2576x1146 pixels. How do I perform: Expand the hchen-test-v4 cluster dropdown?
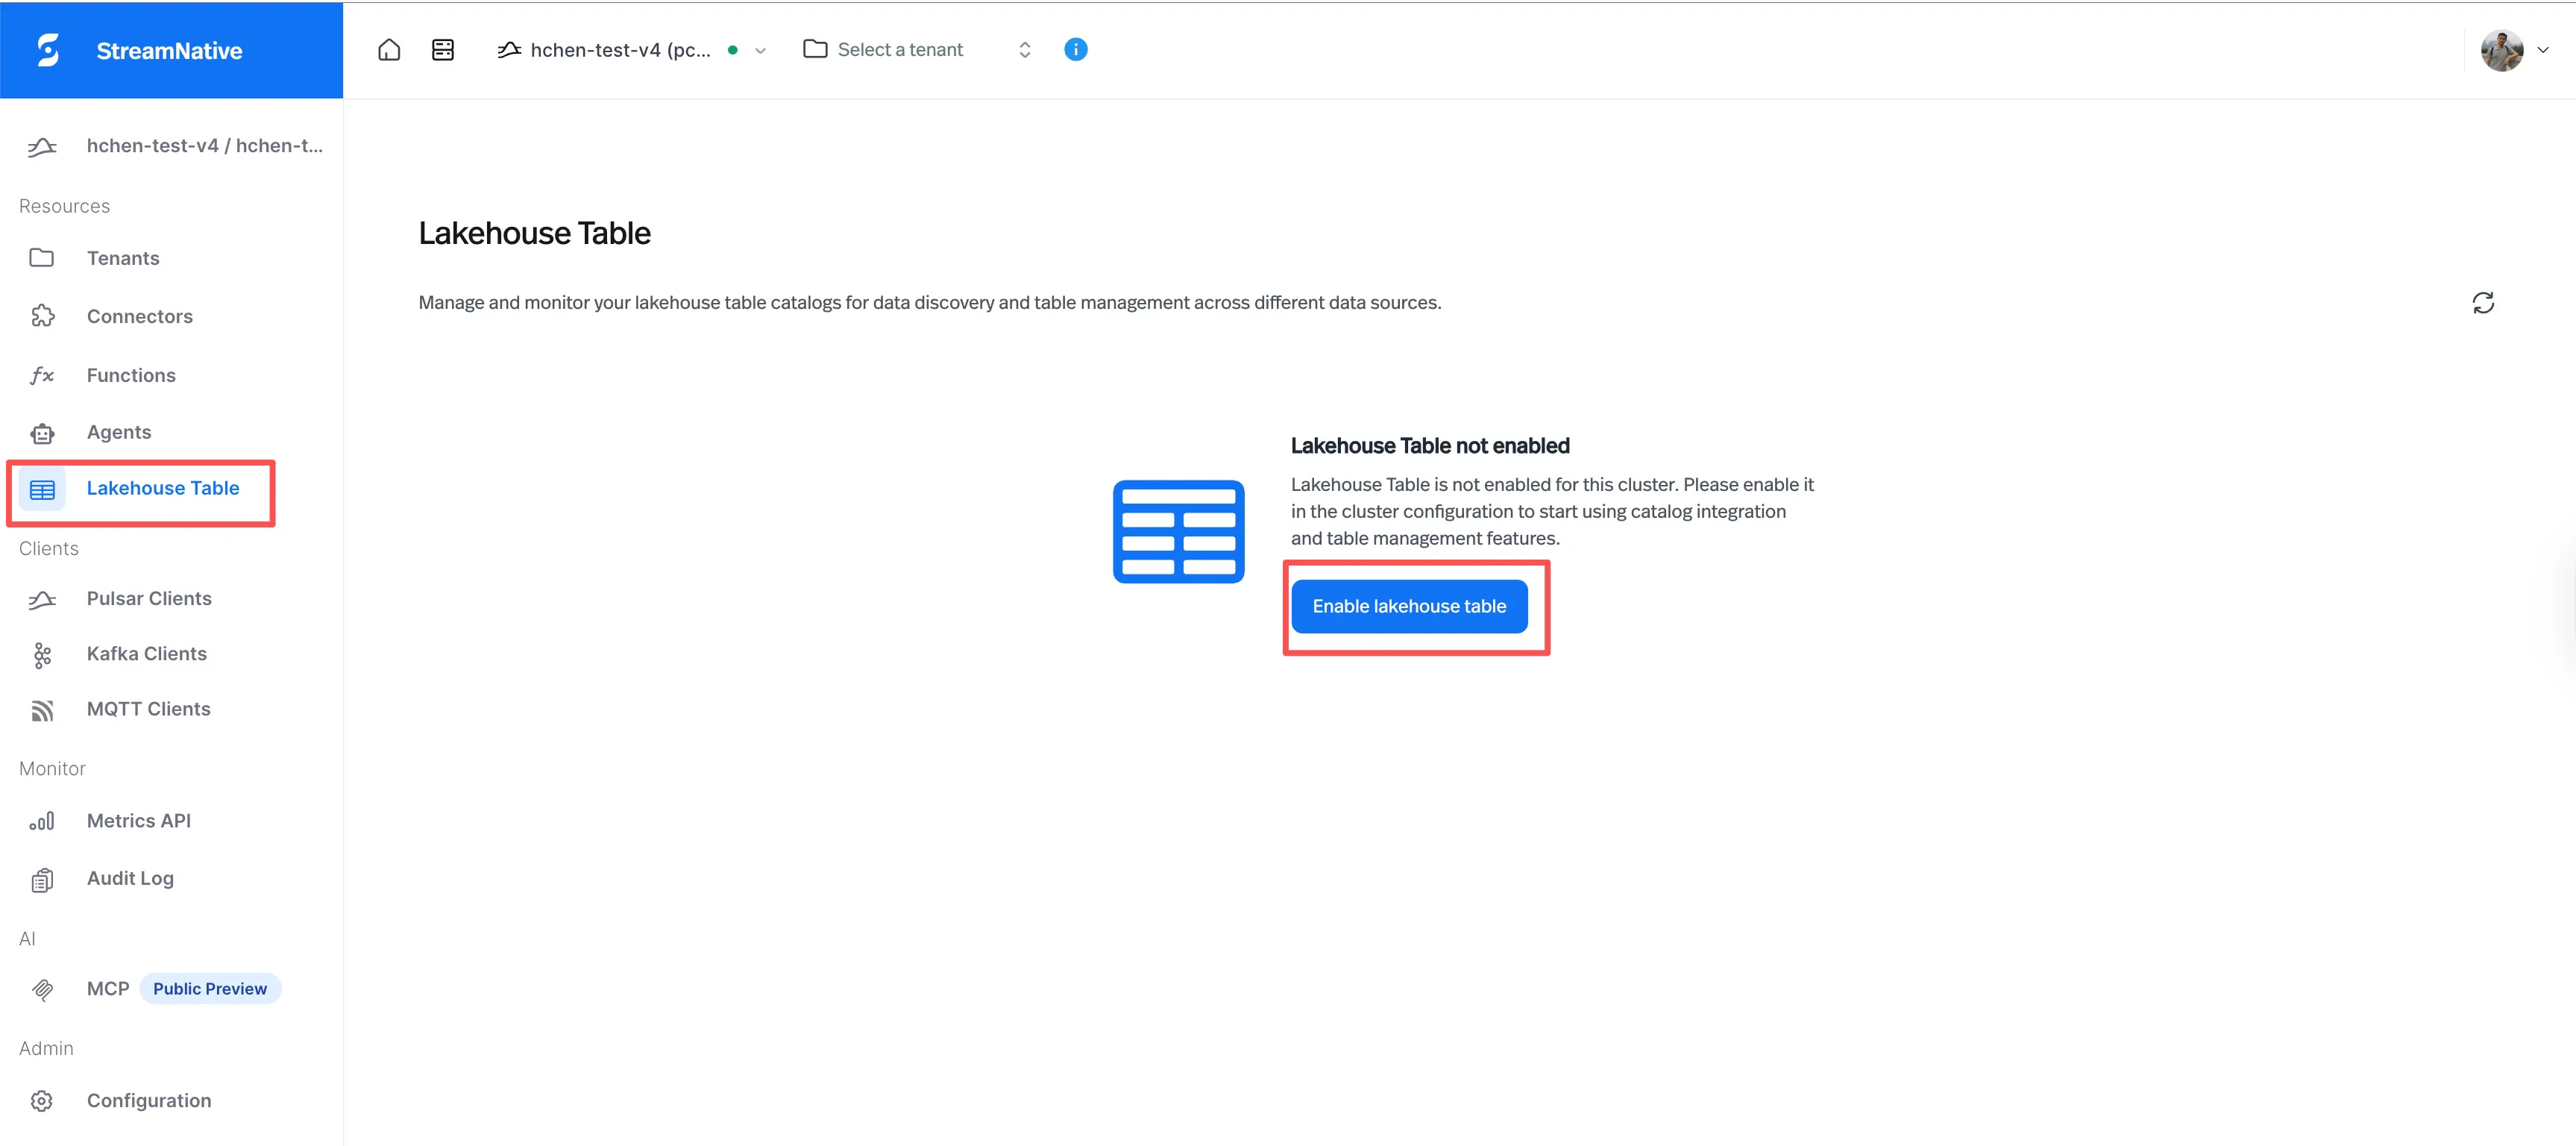tap(760, 50)
